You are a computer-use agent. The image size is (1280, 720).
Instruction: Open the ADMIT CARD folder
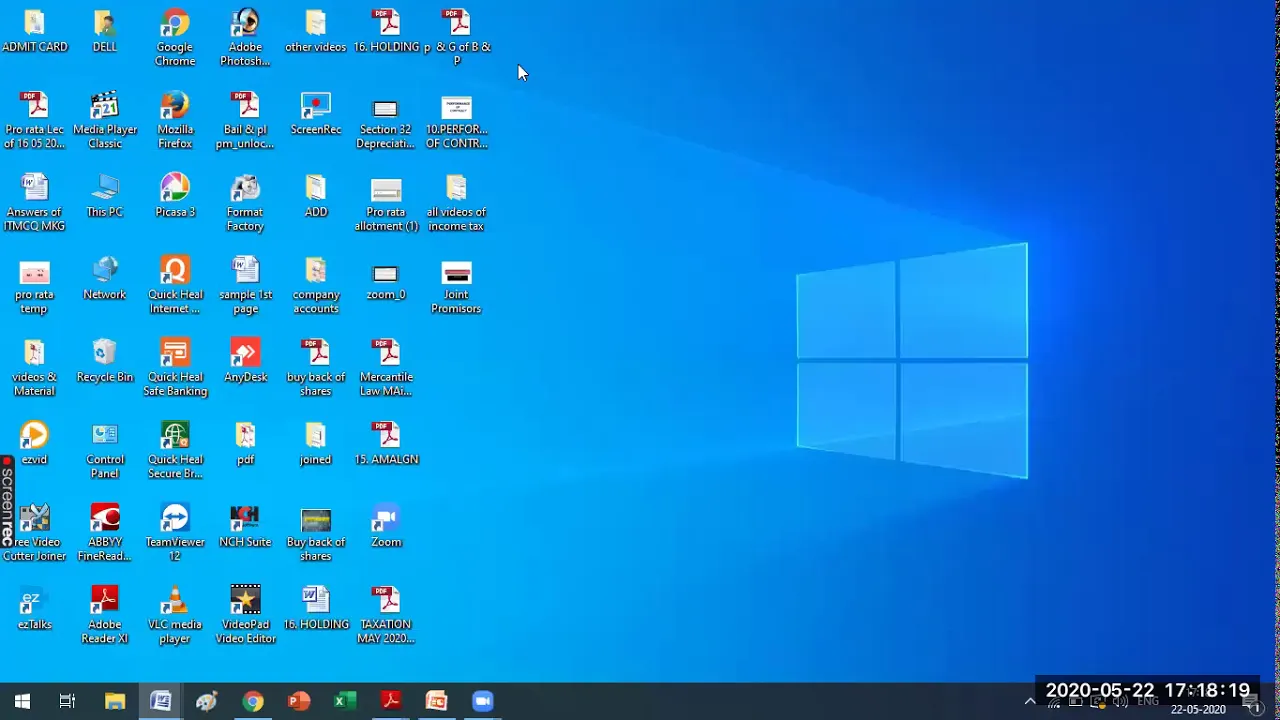click(x=34, y=32)
